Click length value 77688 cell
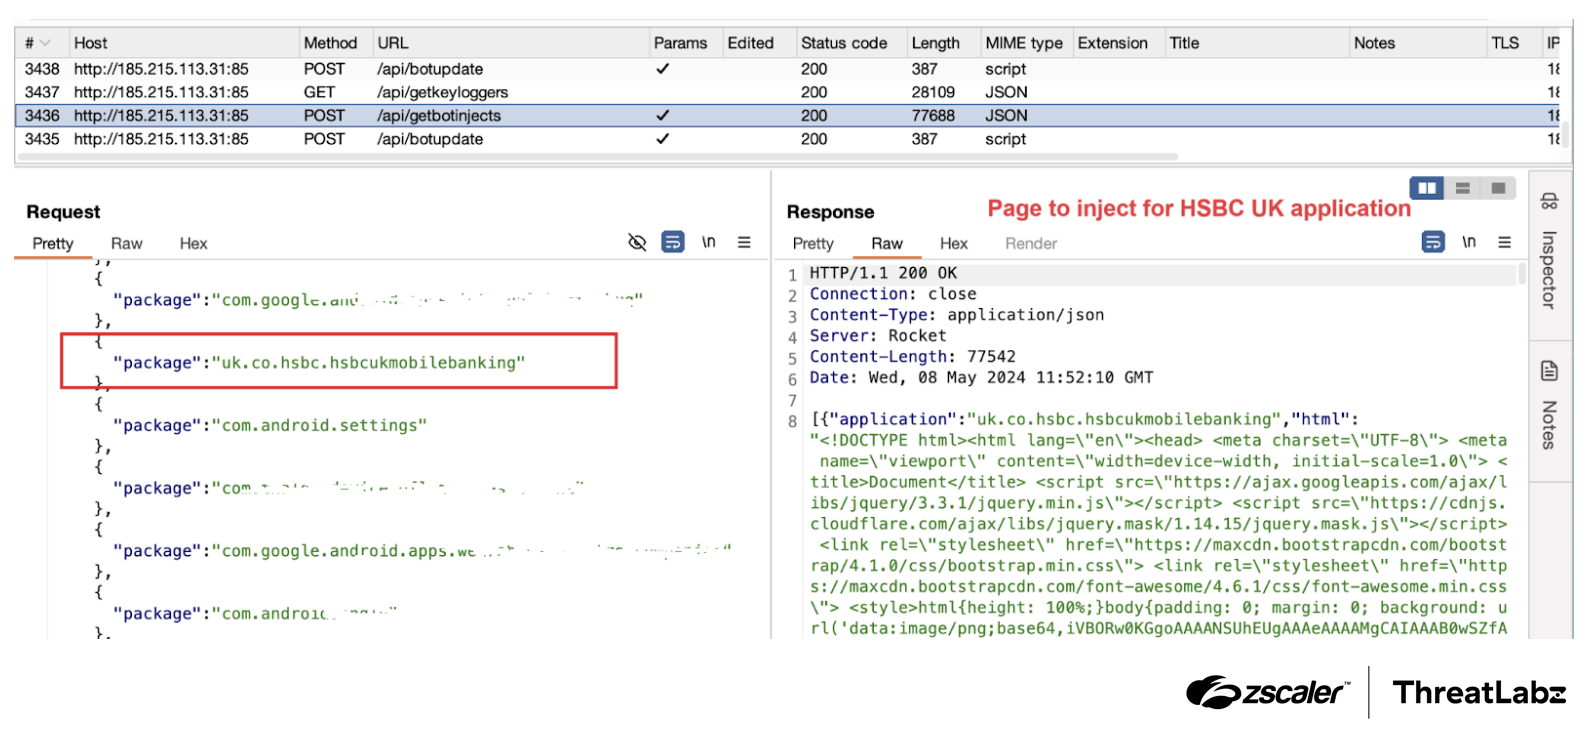This screenshot has width=1592, height=734. pyautogui.click(x=933, y=115)
